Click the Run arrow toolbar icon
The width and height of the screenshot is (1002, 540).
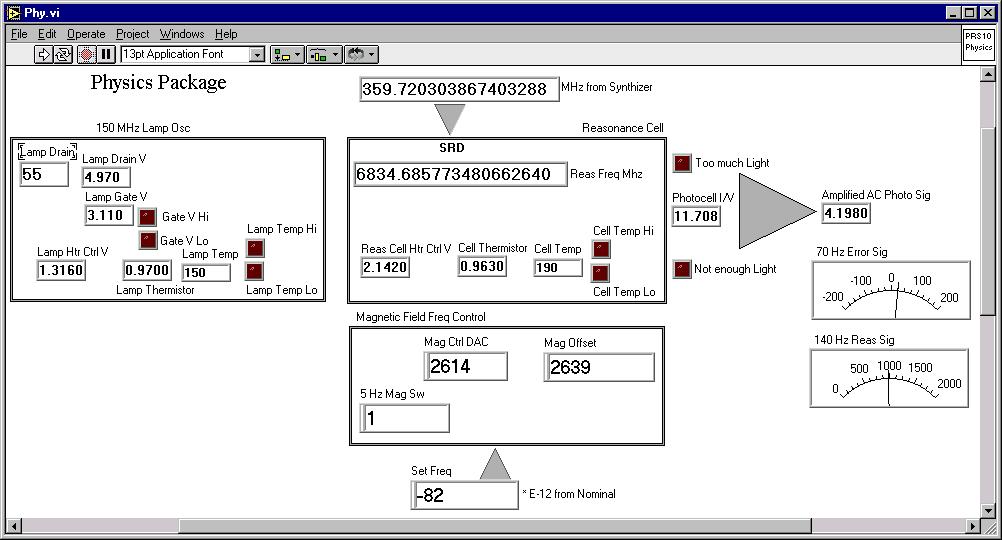tap(43, 54)
